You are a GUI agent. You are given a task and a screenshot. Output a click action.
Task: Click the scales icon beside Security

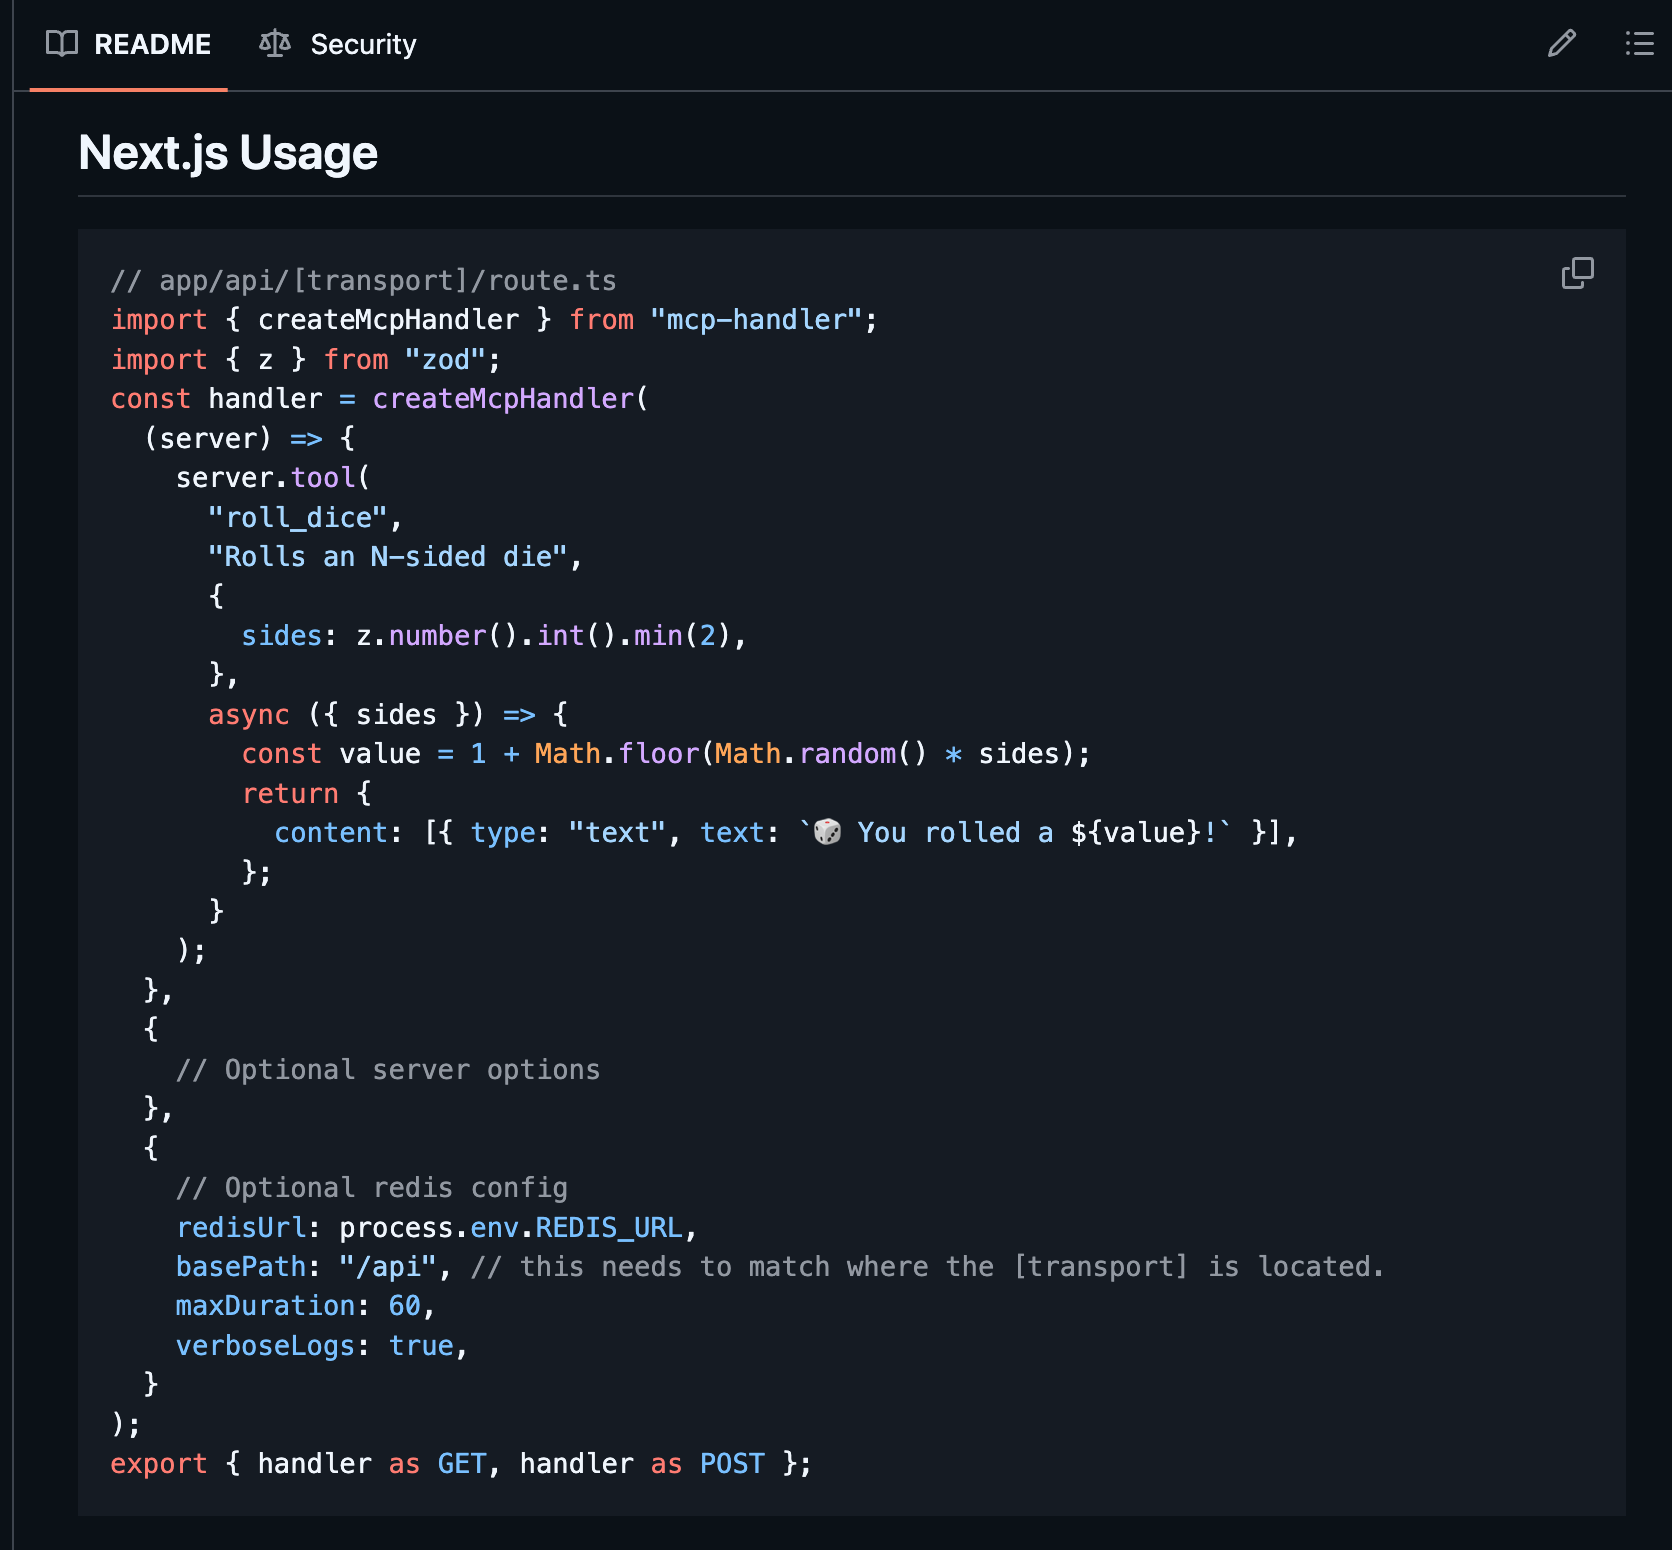click(x=274, y=44)
